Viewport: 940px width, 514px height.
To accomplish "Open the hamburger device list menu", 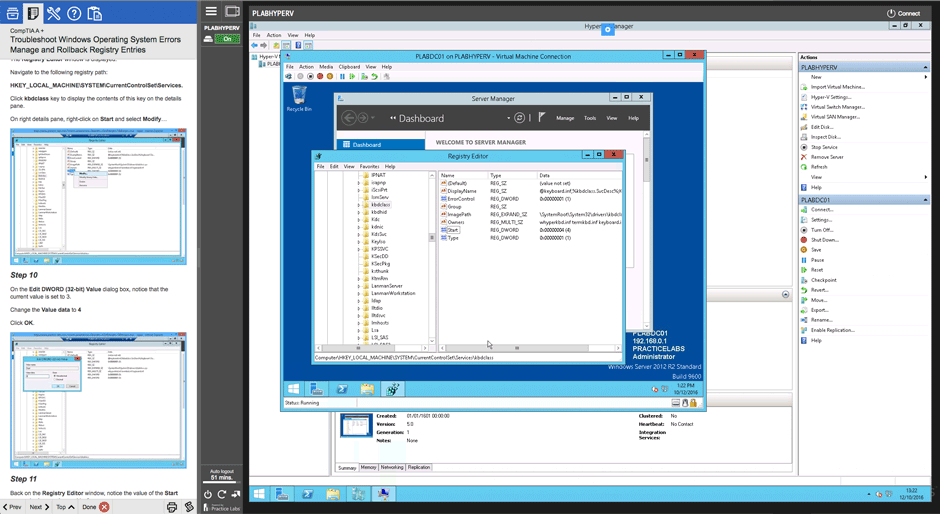I will point(210,11).
